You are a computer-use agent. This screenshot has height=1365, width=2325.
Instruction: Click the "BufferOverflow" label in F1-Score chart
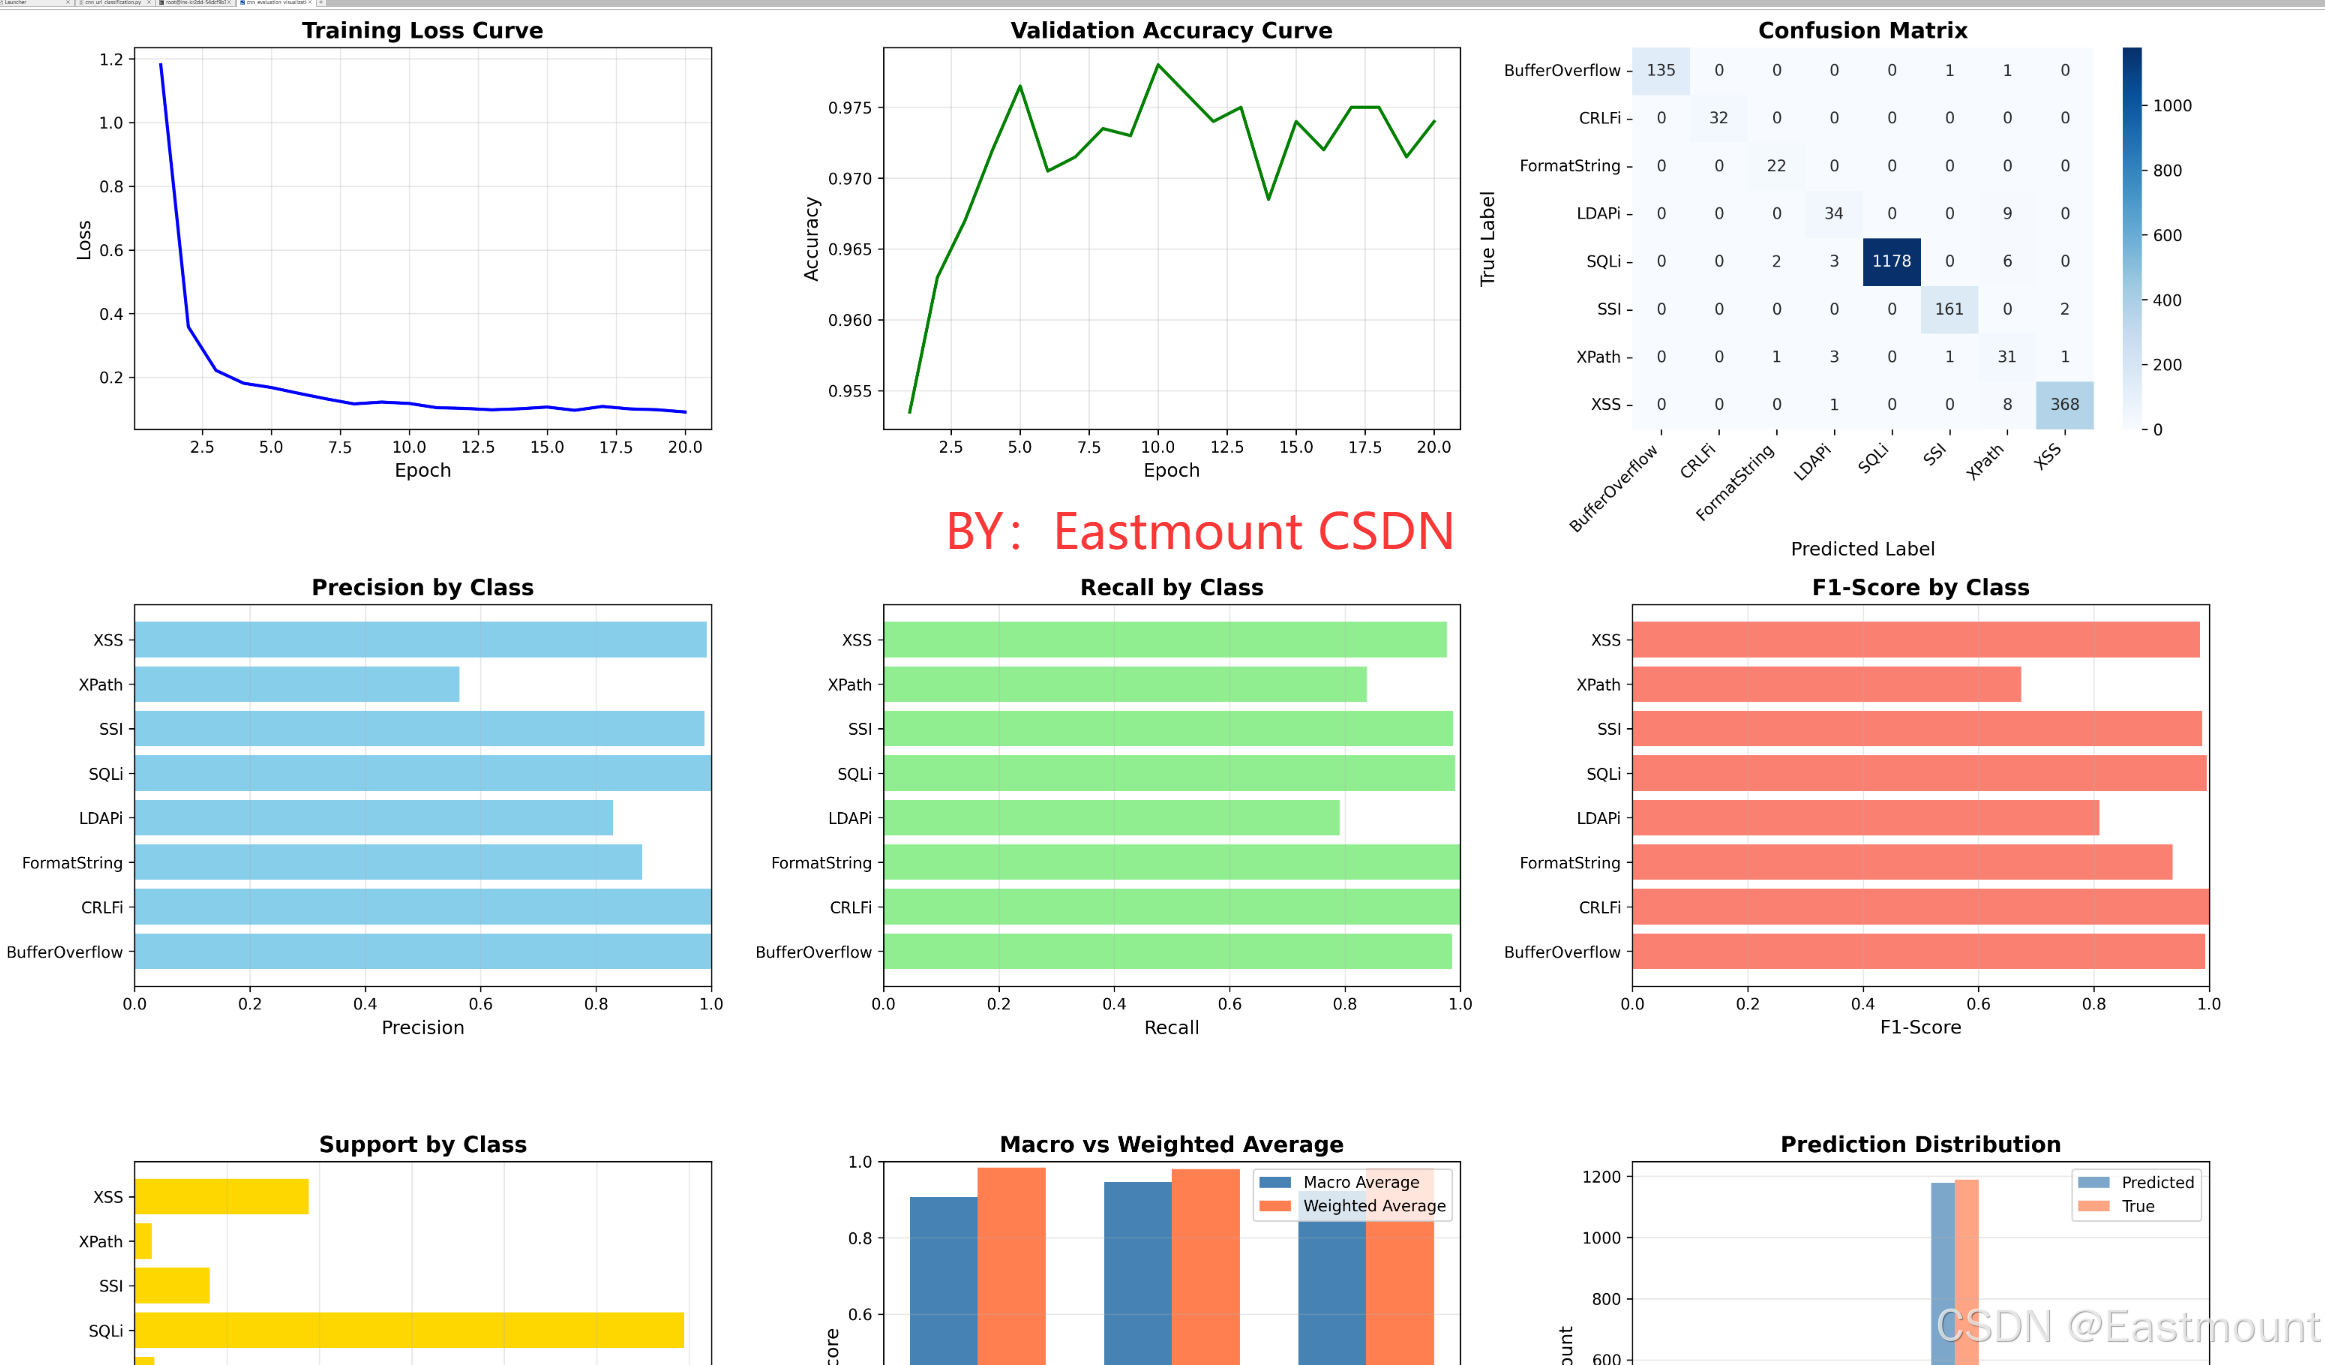point(1561,952)
